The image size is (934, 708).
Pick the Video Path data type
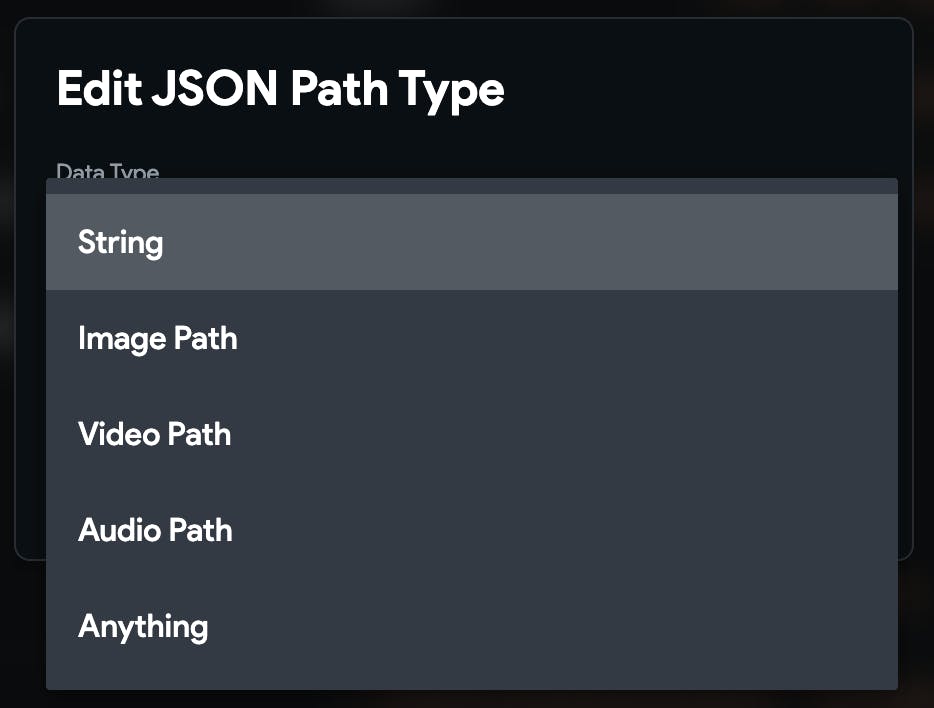[x=155, y=435]
